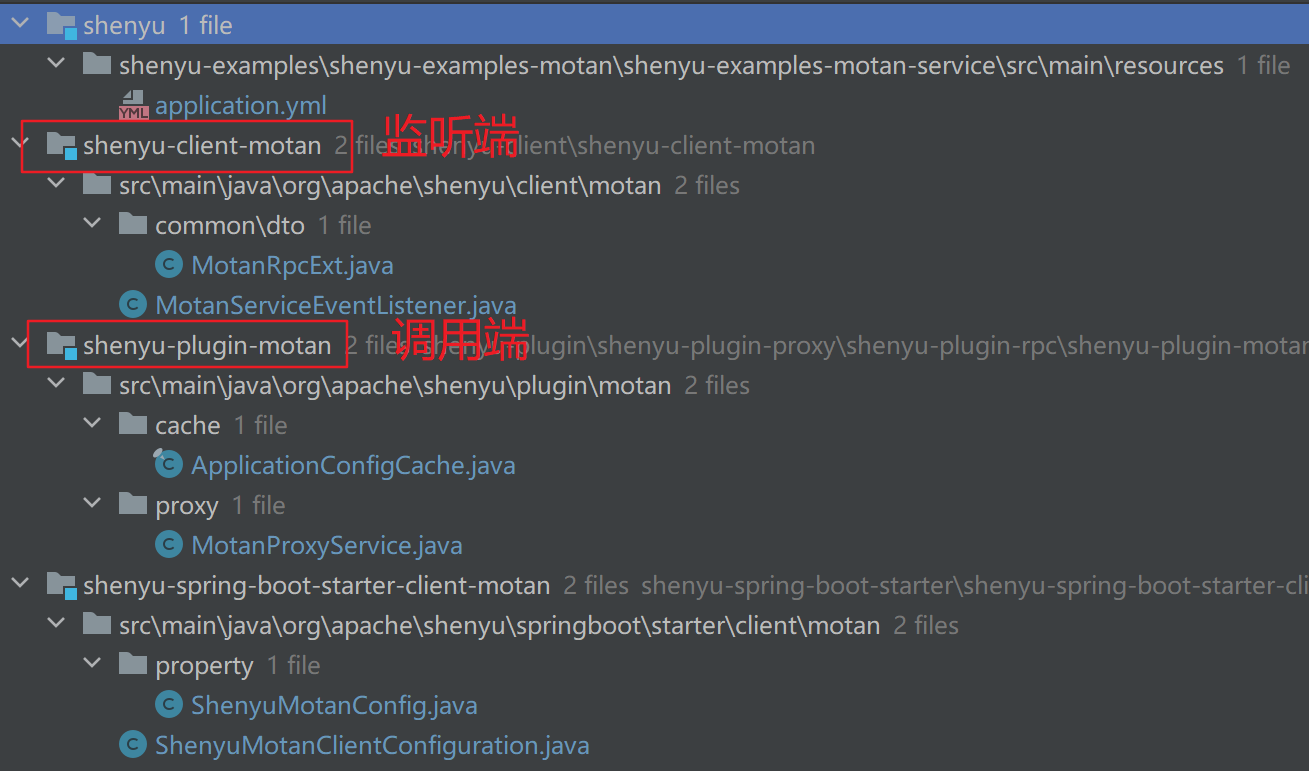Click folder icon of shenyu-examples resources row
Screen dimensions: 1309x771
97,64
